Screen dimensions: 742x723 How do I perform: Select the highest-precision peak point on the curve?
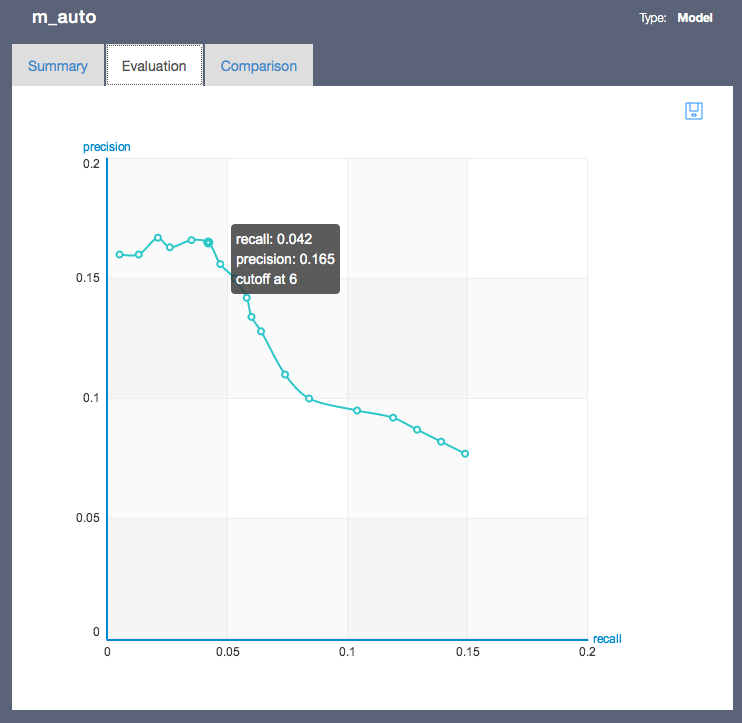tap(158, 238)
